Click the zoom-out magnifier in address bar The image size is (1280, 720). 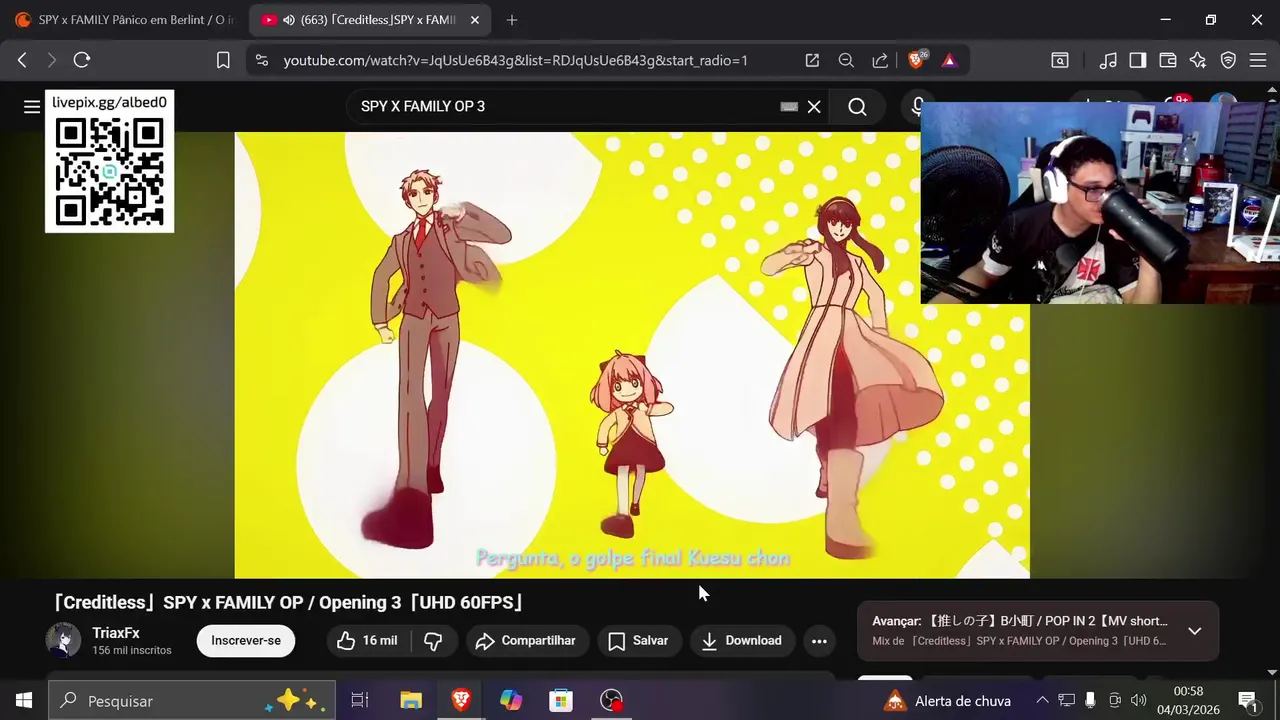(846, 60)
